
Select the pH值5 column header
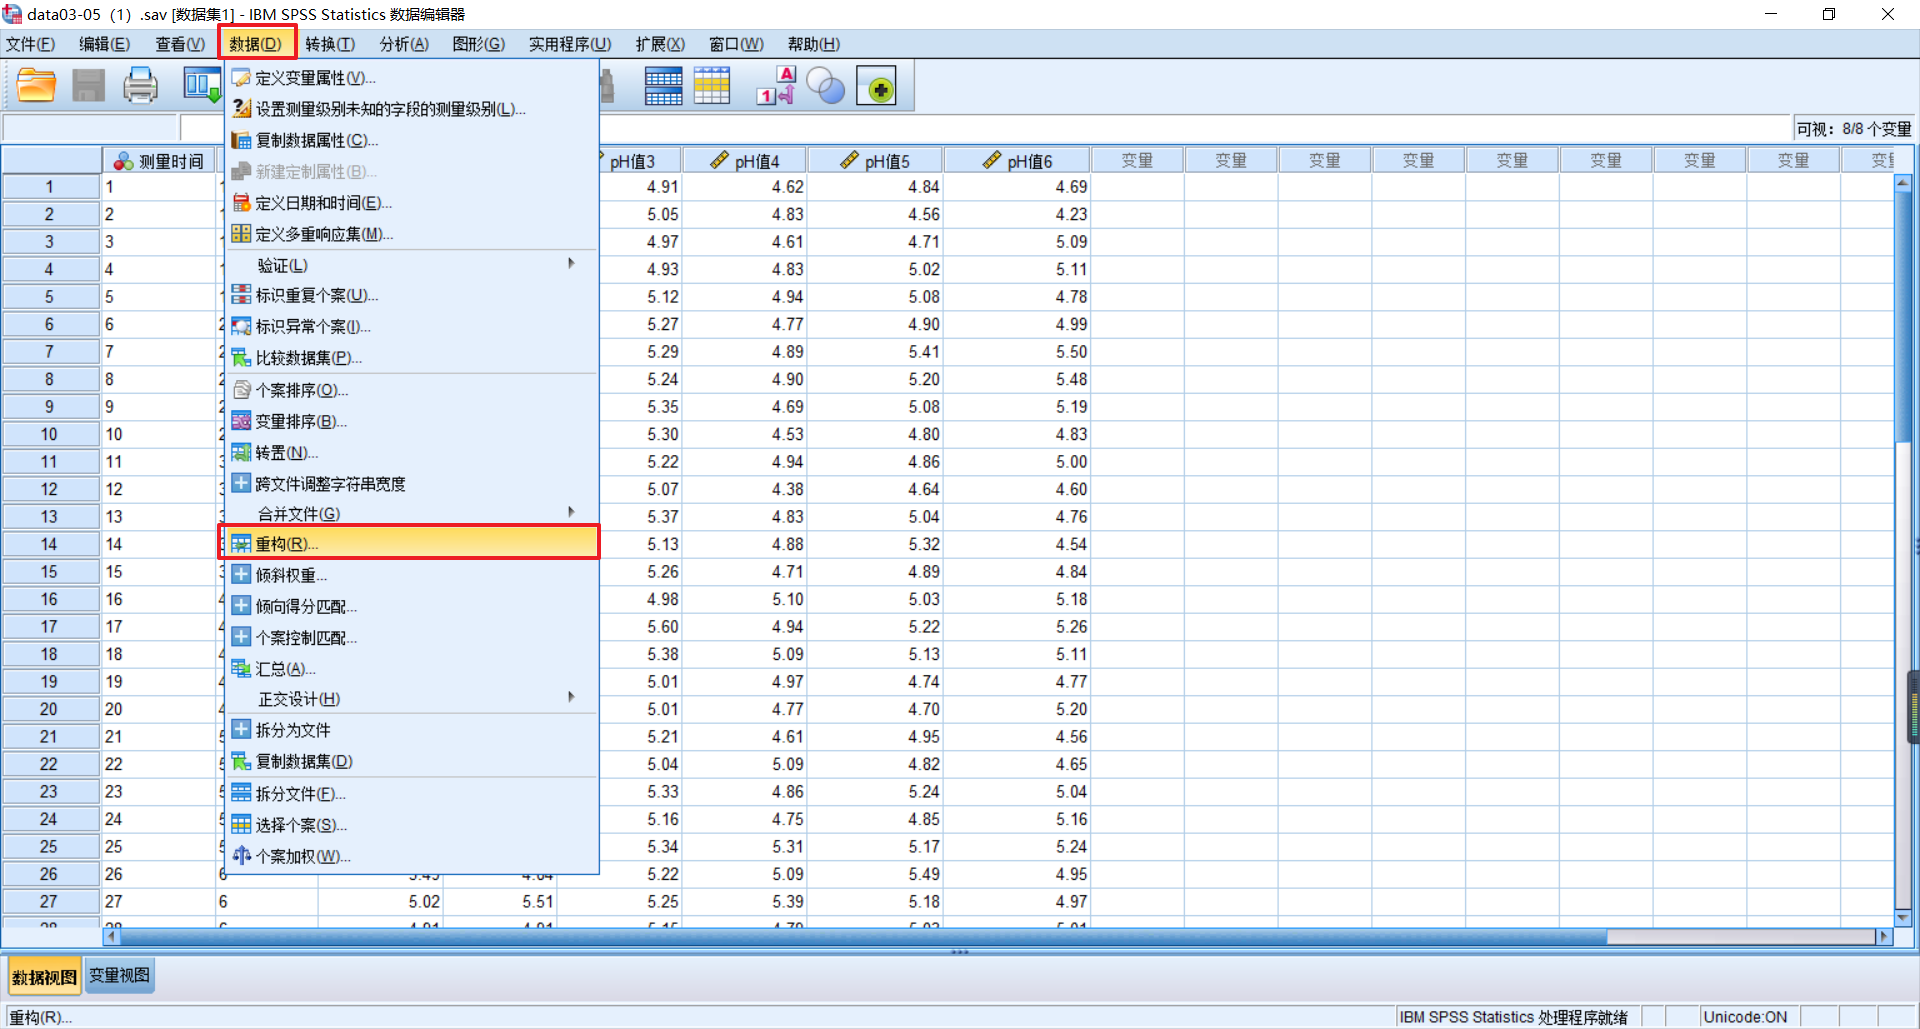875,161
